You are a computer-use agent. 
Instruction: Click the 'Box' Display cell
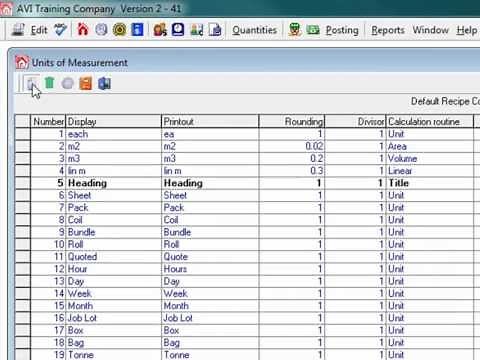114,330
